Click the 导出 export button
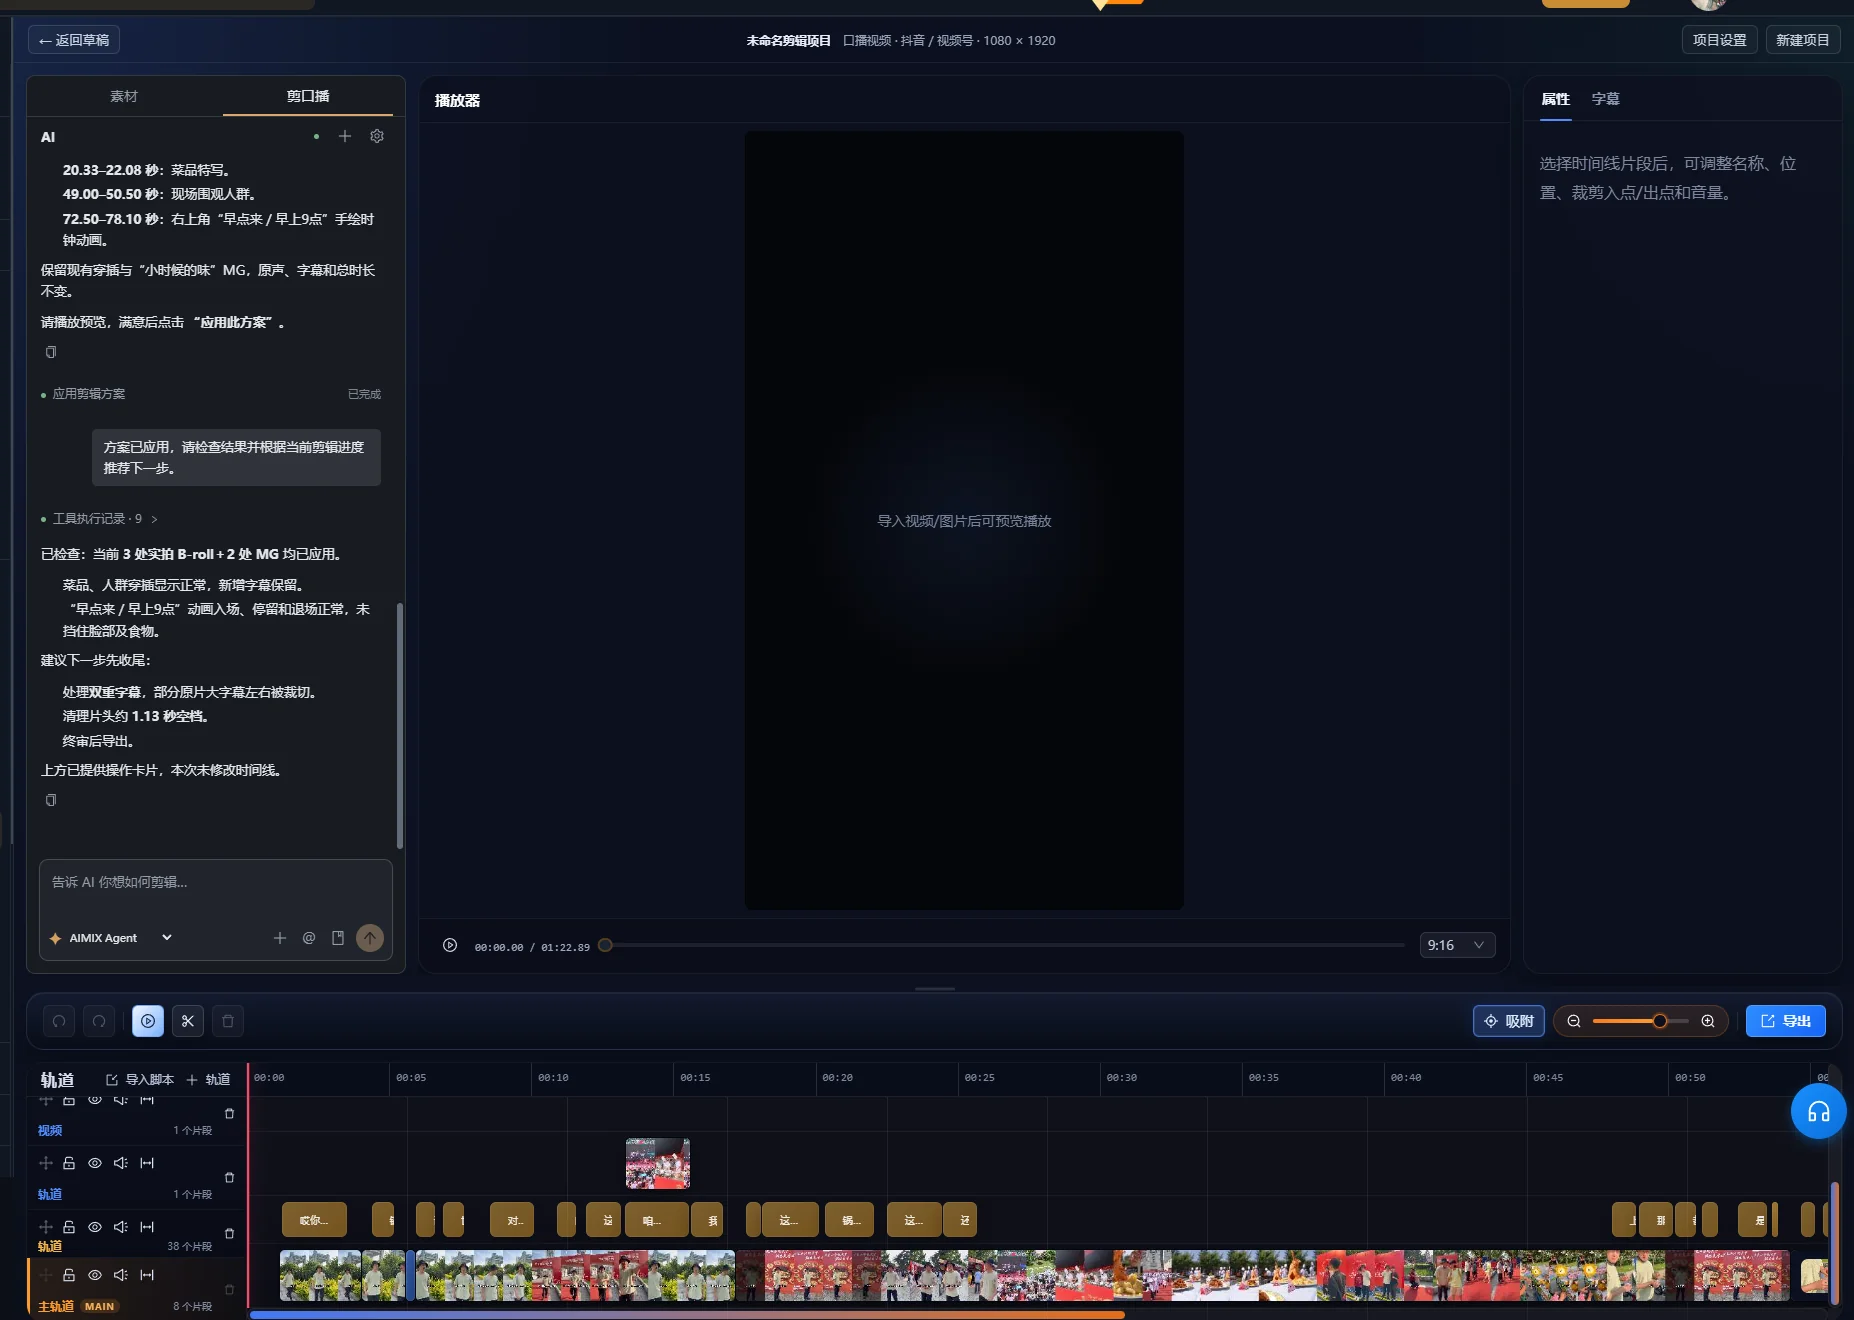Screen dimensions: 1854x1320 pos(1785,1021)
